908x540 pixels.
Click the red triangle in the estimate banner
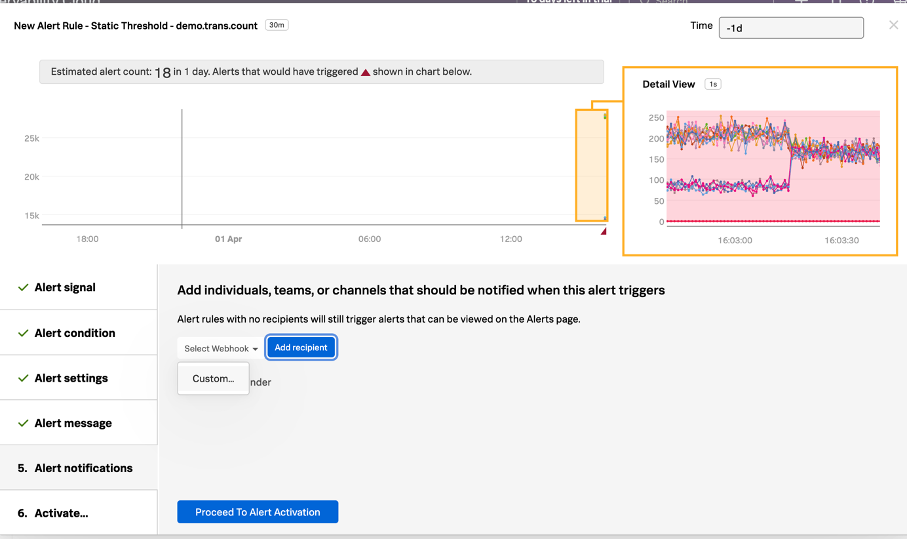coord(365,73)
